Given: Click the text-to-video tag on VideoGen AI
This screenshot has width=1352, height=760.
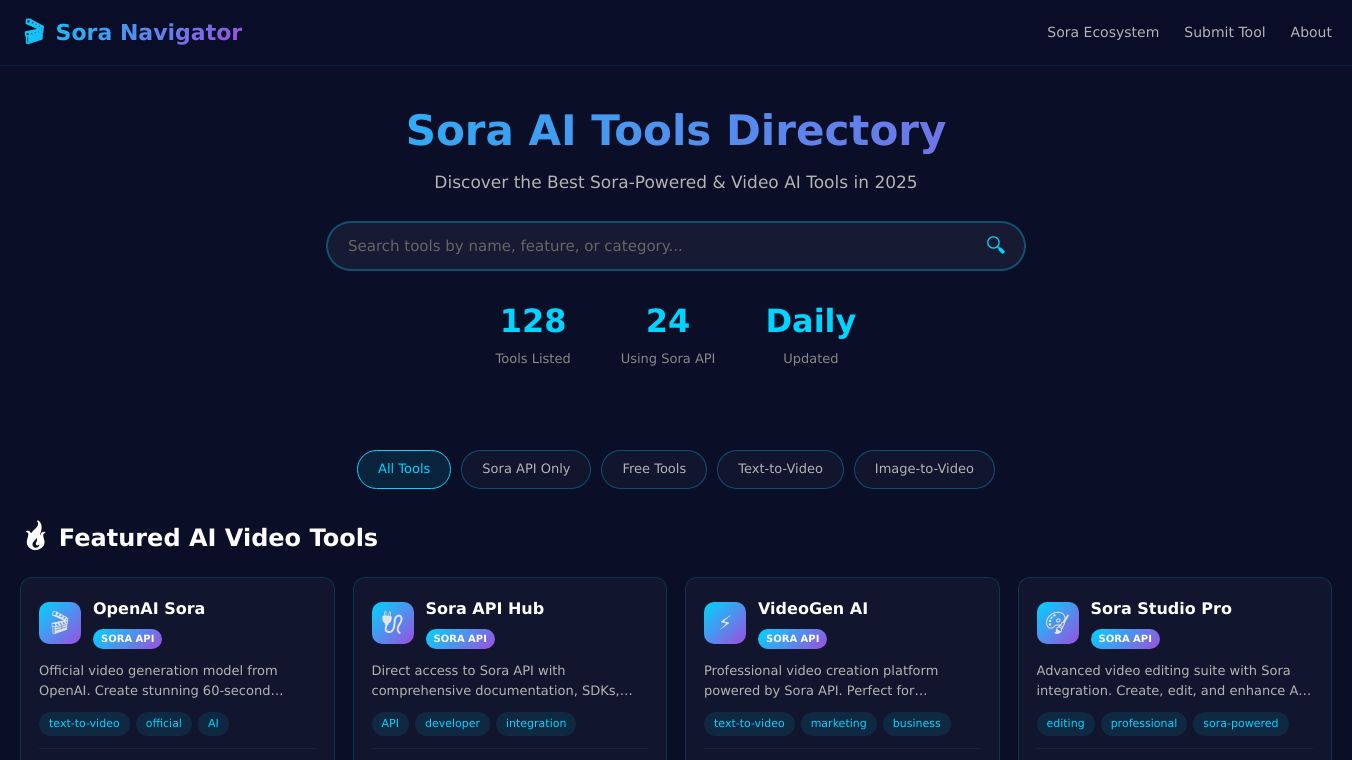Looking at the screenshot, I should coord(749,724).
